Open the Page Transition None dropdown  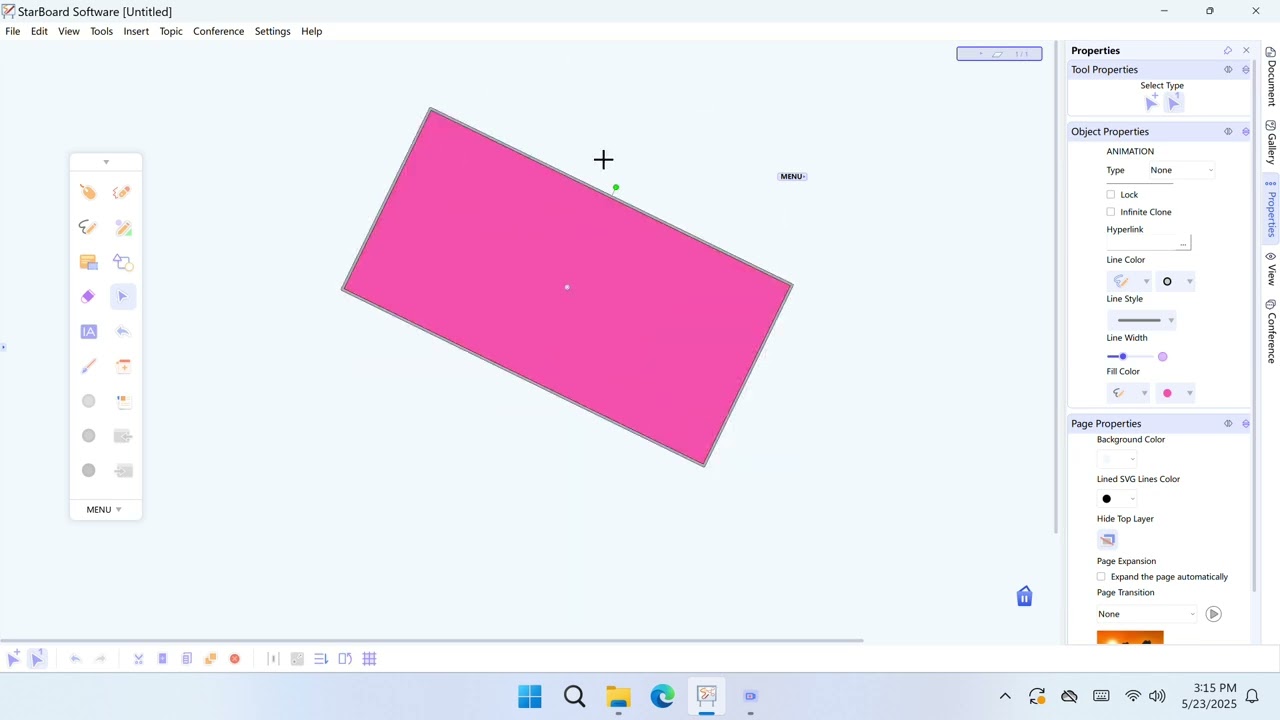pos(1146,614)
